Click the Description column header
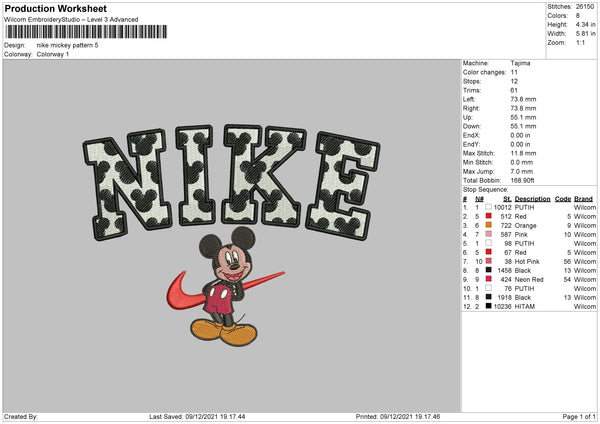Image resolution: width=600 pixels, height=424 pixels. click(532, 198)
